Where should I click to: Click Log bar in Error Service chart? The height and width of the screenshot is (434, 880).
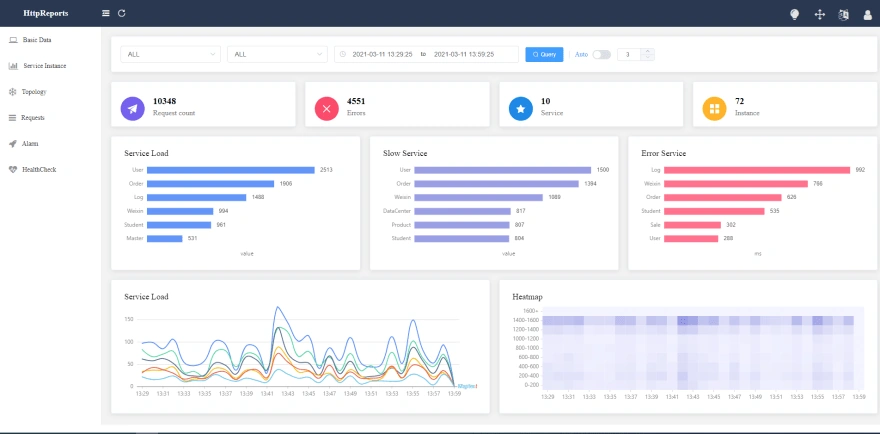point(757,170)
